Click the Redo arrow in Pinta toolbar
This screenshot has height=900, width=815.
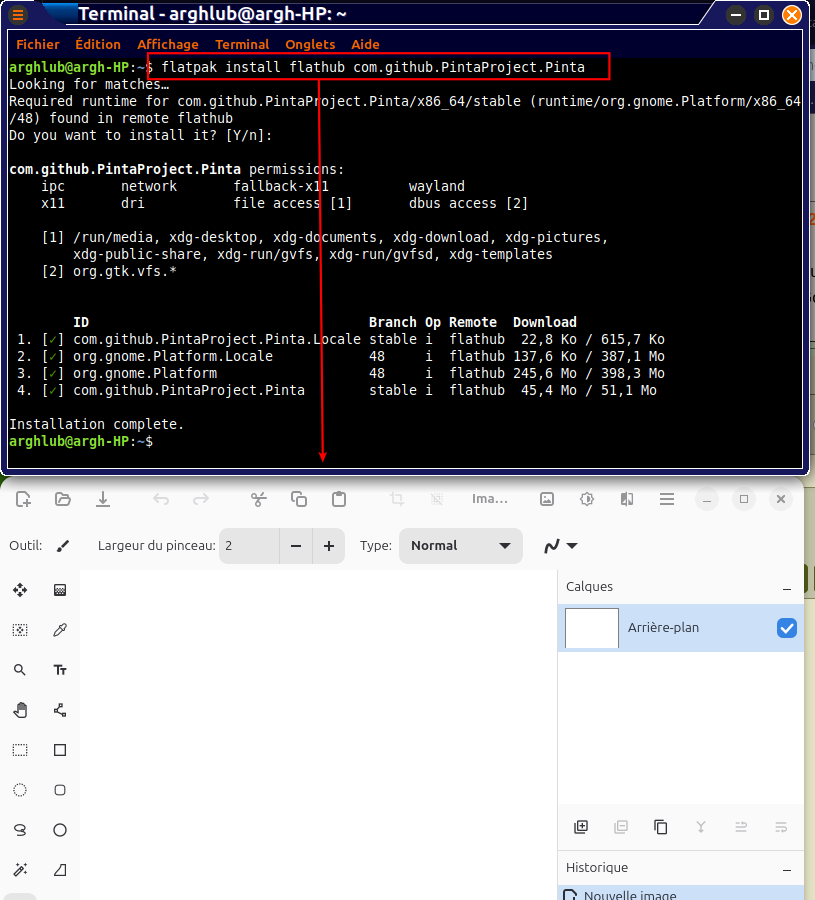[x=200, y=499]
